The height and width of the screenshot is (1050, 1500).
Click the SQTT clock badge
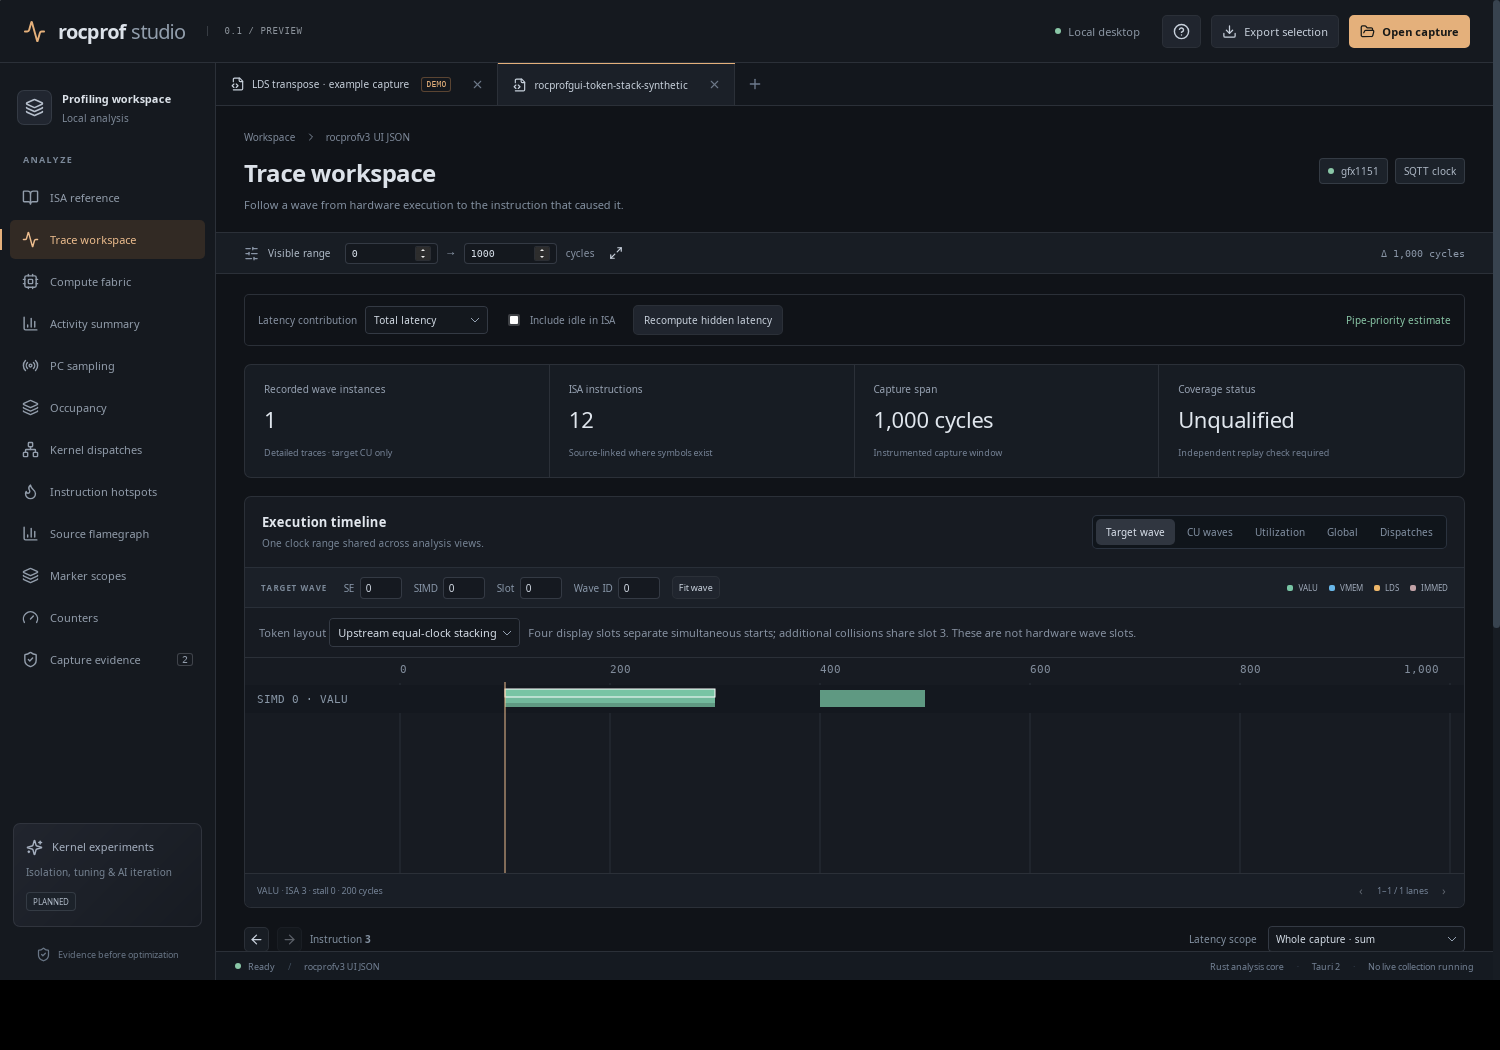click(x=1430, y=171)
